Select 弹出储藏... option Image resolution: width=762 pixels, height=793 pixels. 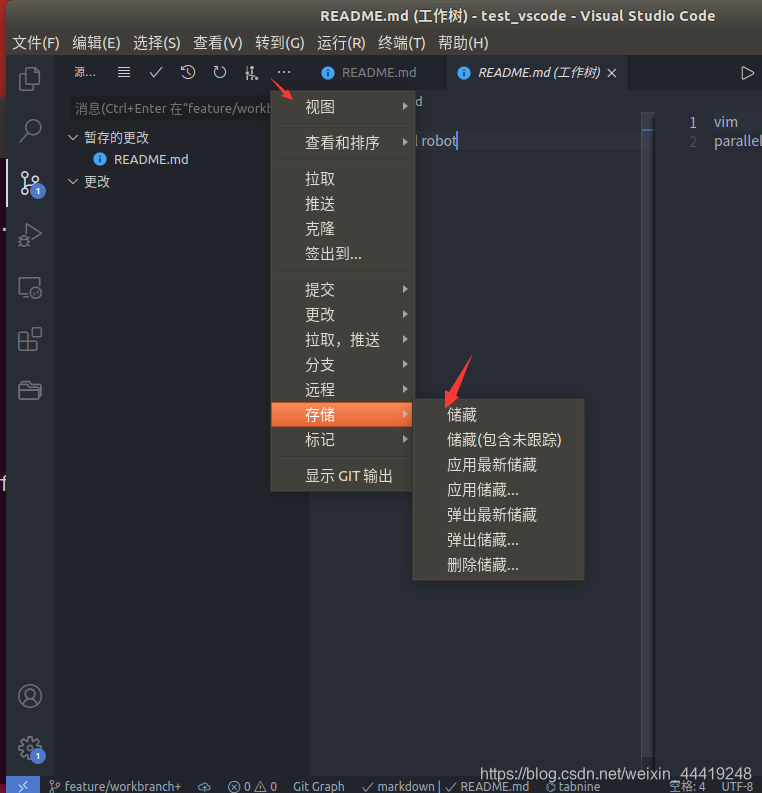[499, 540]
